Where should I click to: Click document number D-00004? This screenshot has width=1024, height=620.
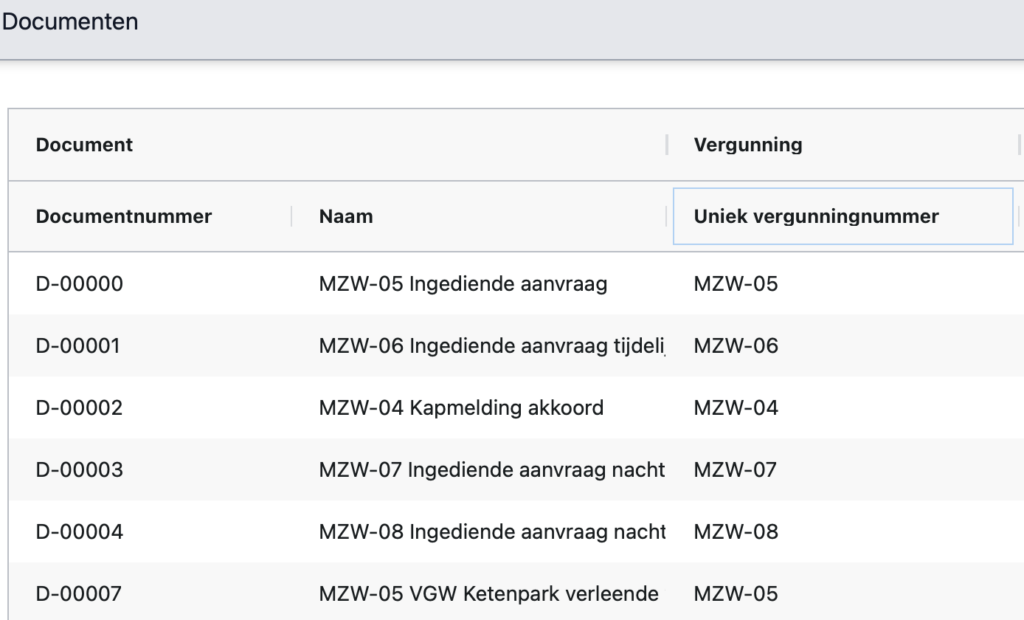coord(79,532)
